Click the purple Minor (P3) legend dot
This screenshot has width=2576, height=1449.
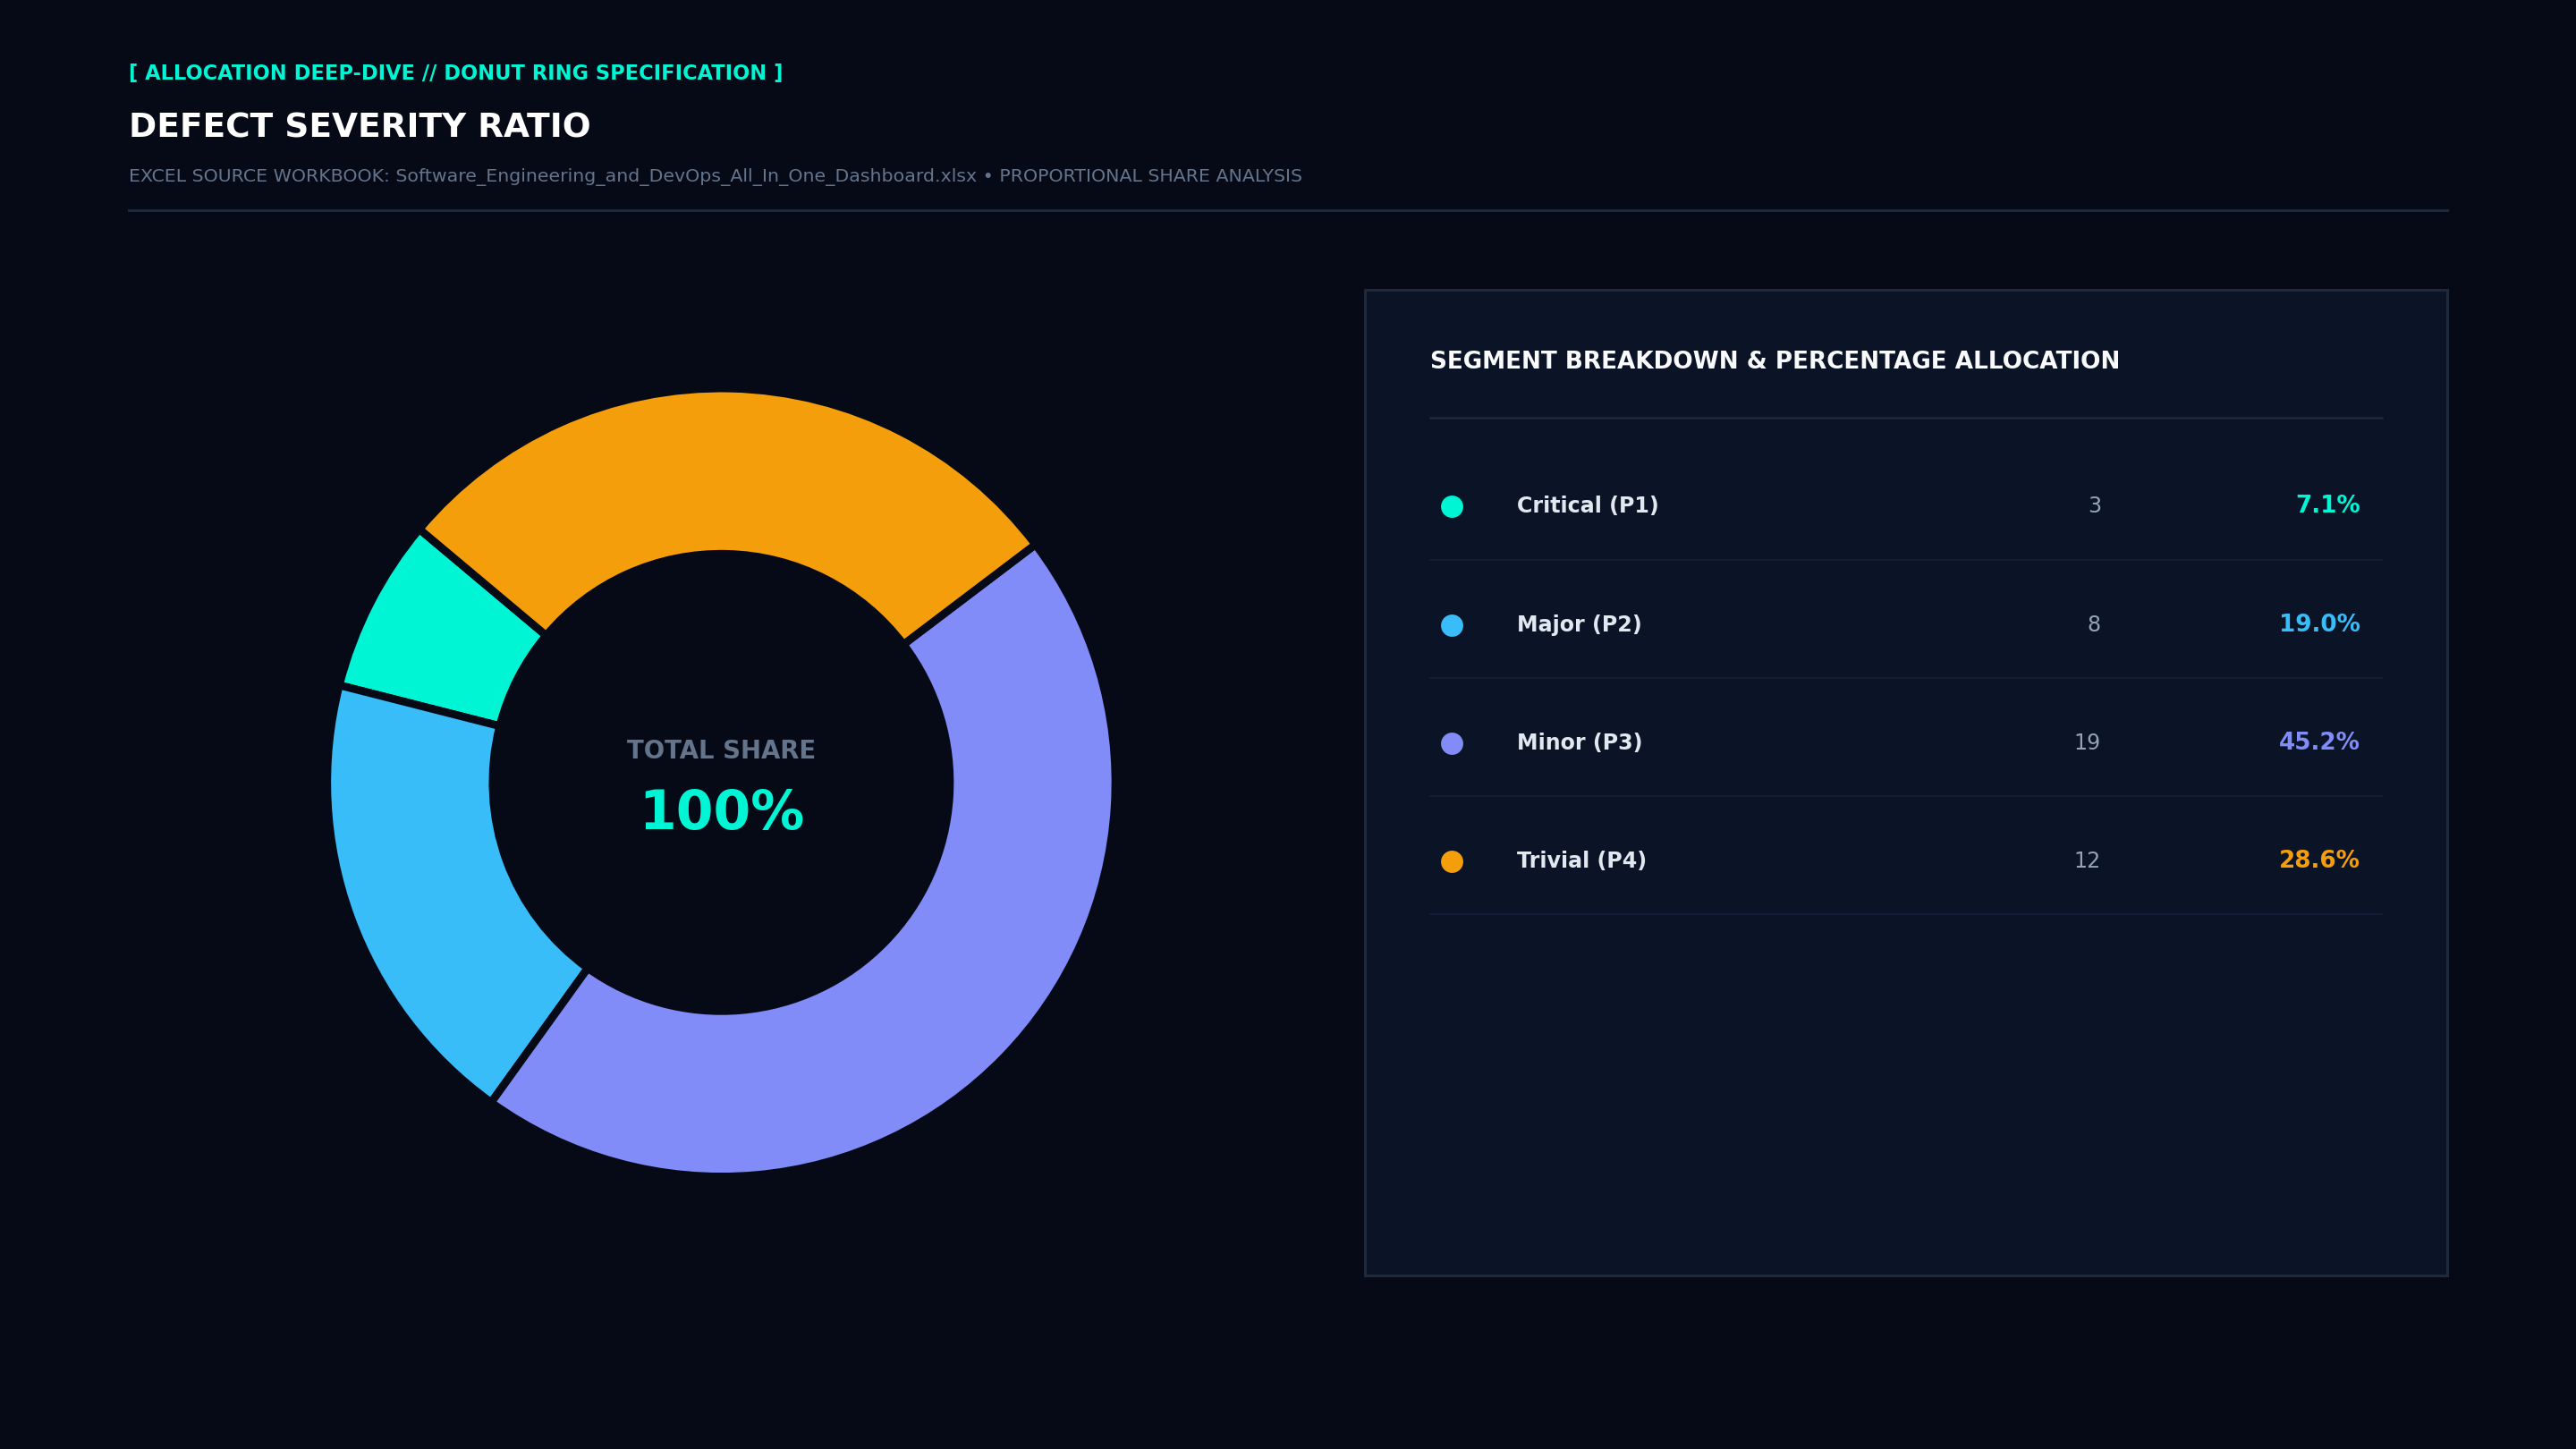(x=1452, y=743)
